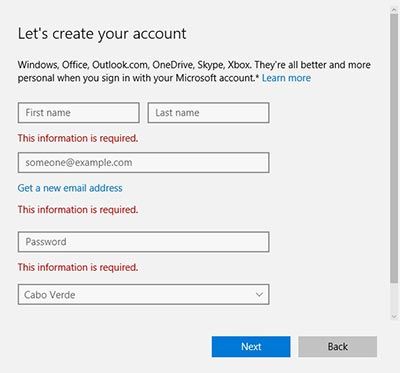Focus the someone@example.com email field
Viewport: 400px width, 373px height.
[x=143, y=163]
